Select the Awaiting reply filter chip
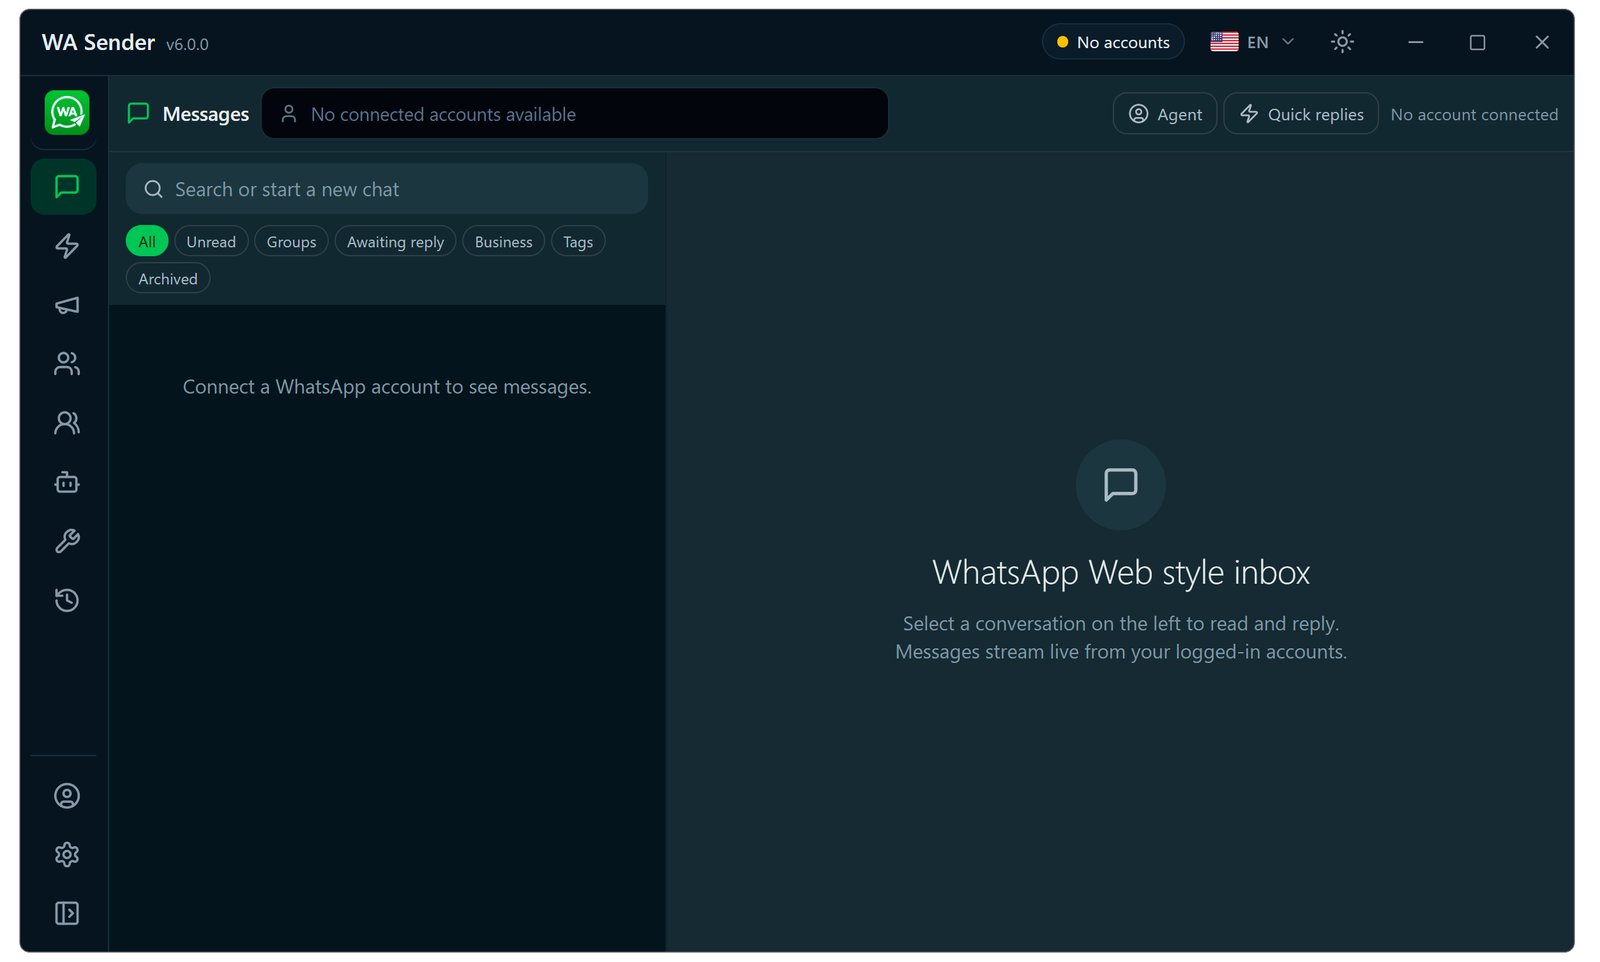Viewport: 1600px width, 962px height. pos(395,242)
